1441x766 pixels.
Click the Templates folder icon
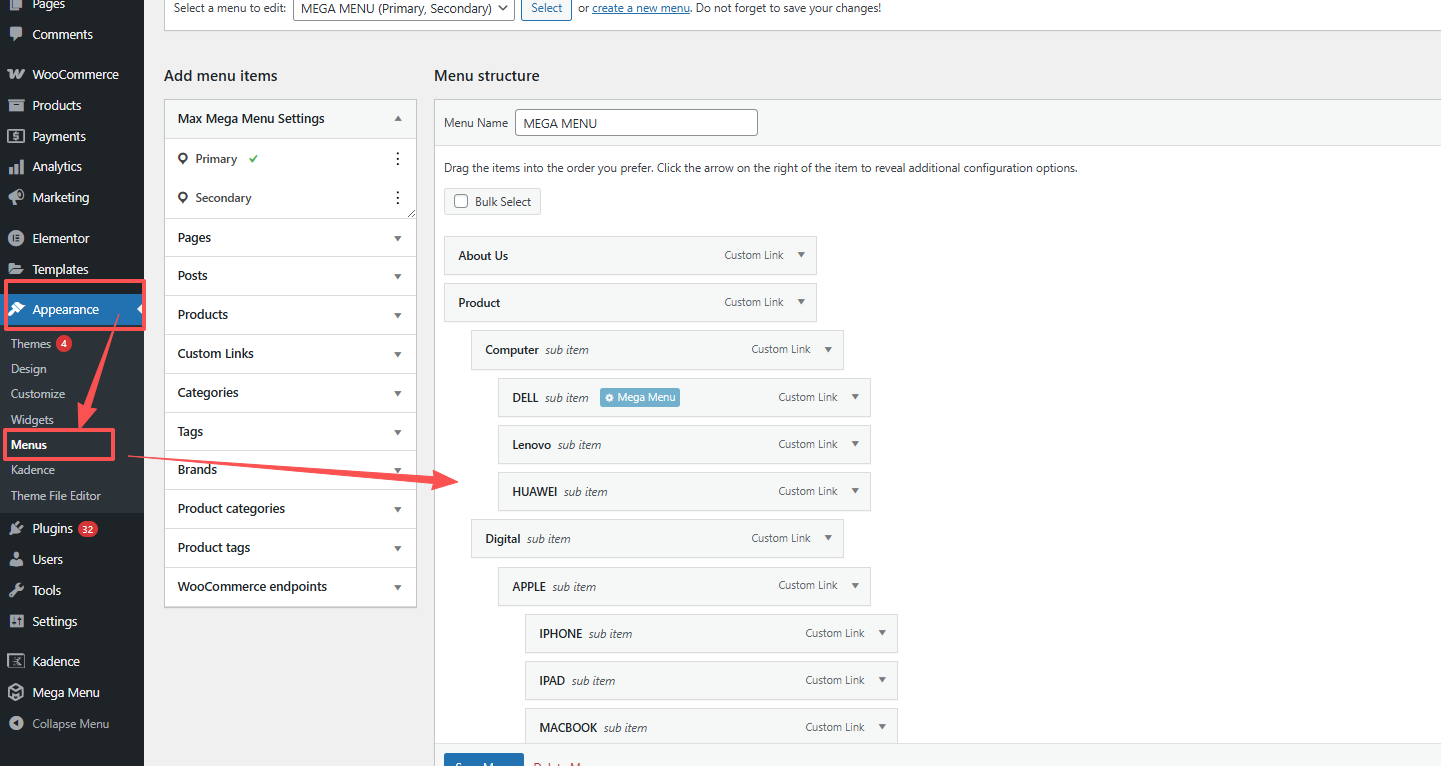[16, 269]
